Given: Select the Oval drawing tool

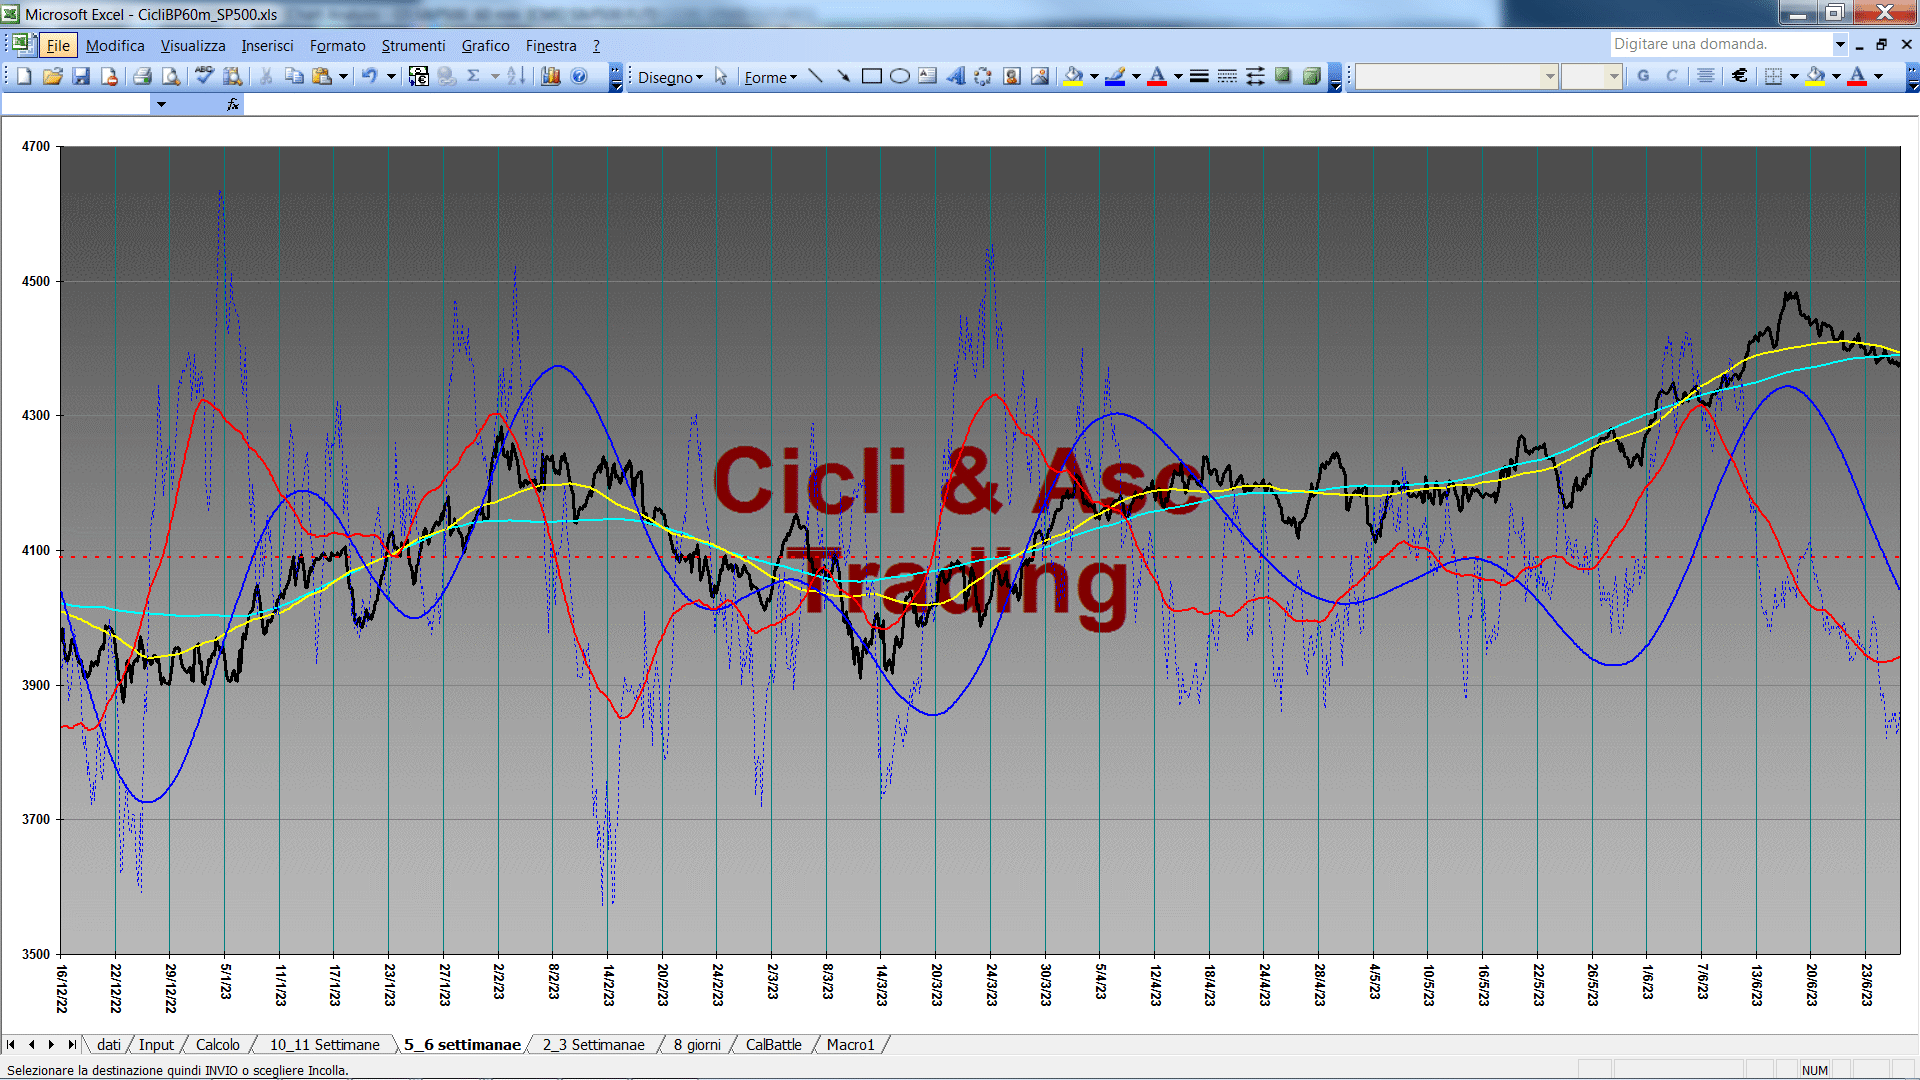Looking at the screenshot, I should coord(899,76).
